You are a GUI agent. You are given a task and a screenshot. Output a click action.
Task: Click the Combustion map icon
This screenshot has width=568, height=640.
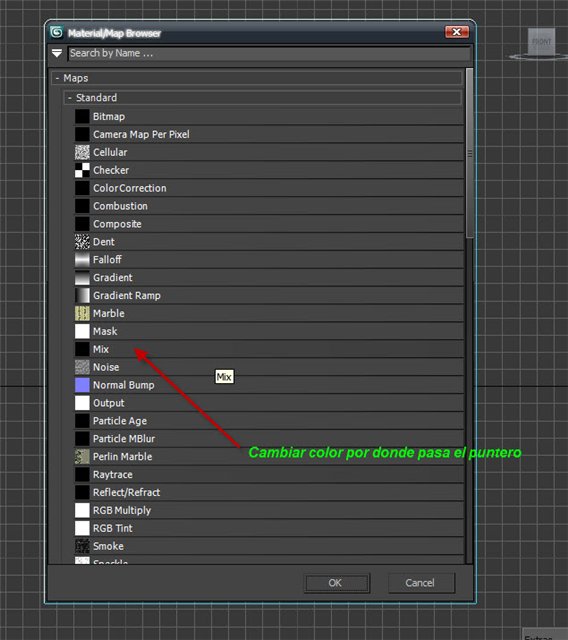point(82,206)
